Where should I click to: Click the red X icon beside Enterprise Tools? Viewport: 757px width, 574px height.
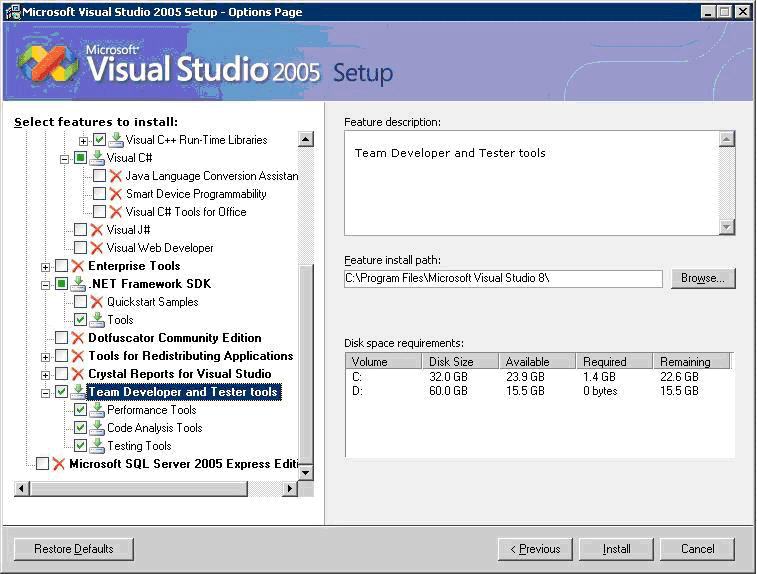click(78, 266)
